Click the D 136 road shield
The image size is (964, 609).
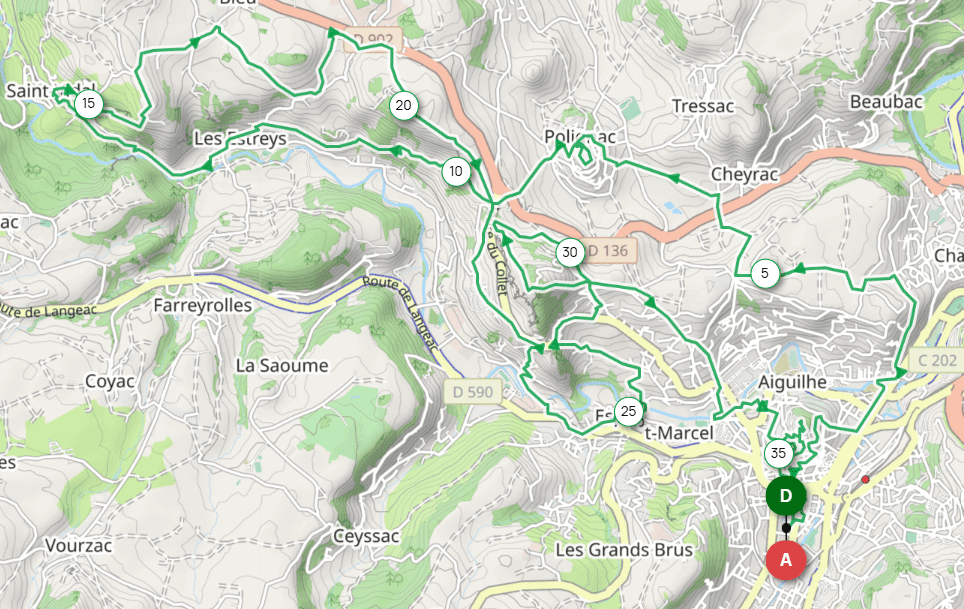(609, 251)
